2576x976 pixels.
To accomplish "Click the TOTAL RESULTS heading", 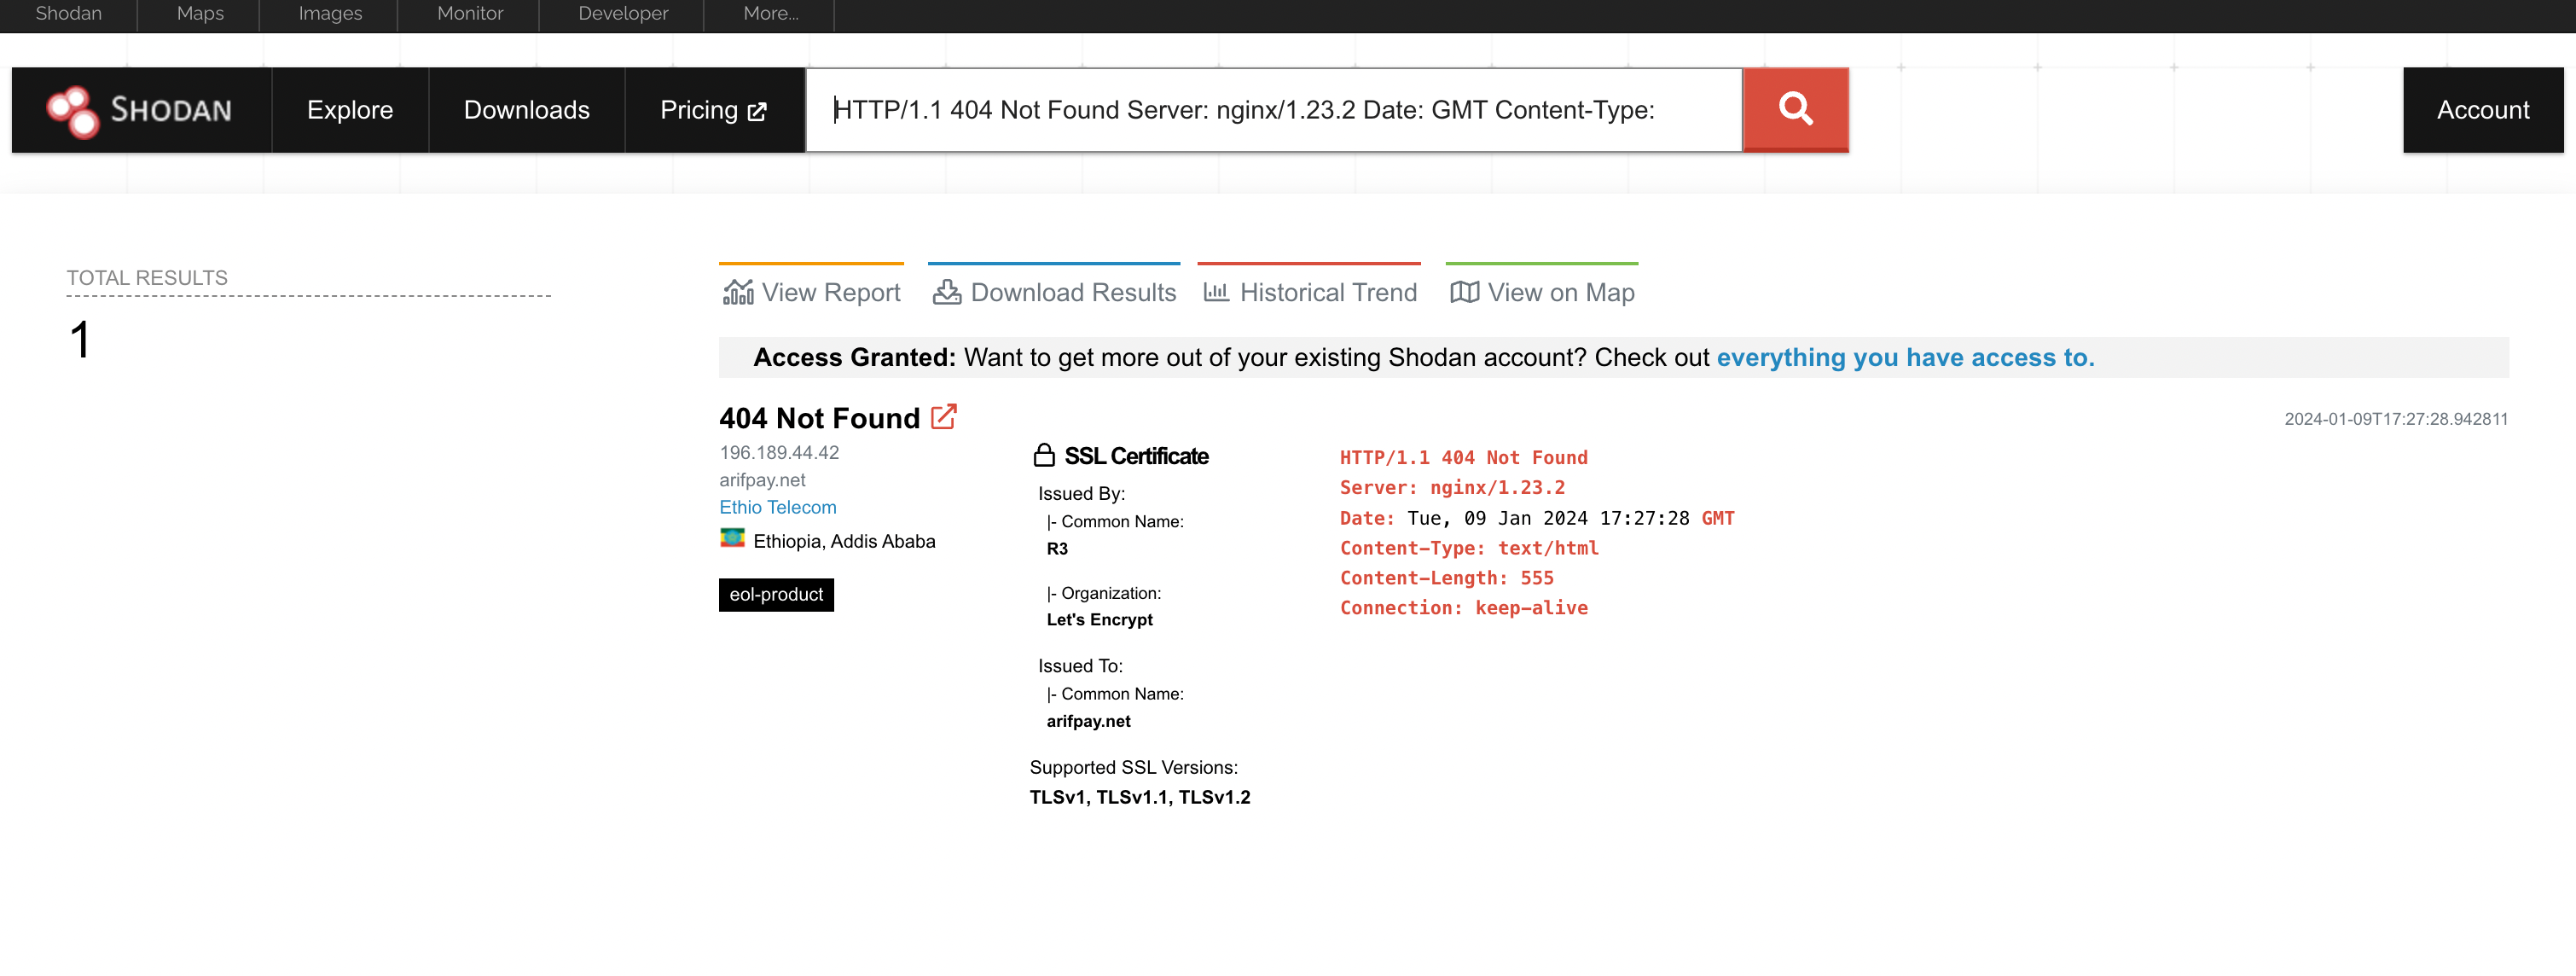I will coord(147,277).
